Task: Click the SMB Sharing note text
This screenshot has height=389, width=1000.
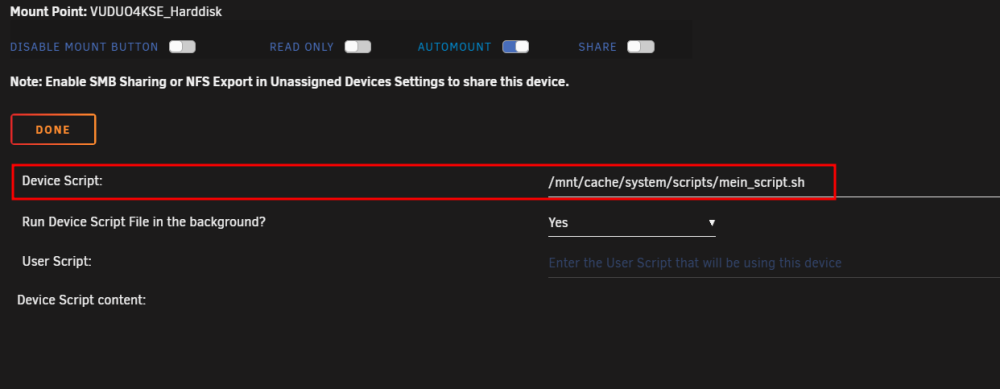Action: coord(290,82)
